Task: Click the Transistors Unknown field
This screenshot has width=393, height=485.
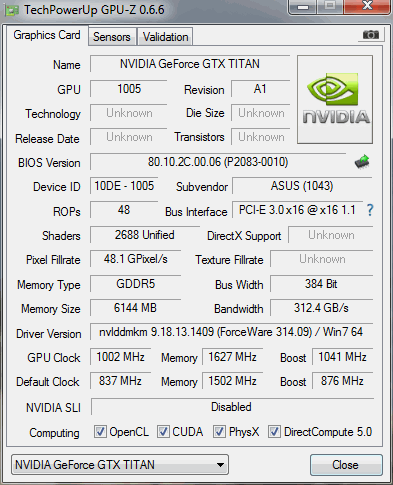Action: pyautogui.click(x=260, y=137)
